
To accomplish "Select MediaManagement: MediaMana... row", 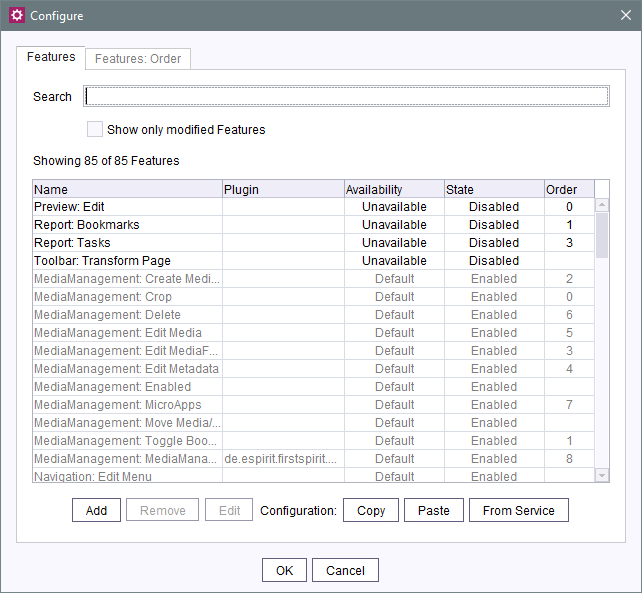I will pyautogui.click(x=313, y=459).
